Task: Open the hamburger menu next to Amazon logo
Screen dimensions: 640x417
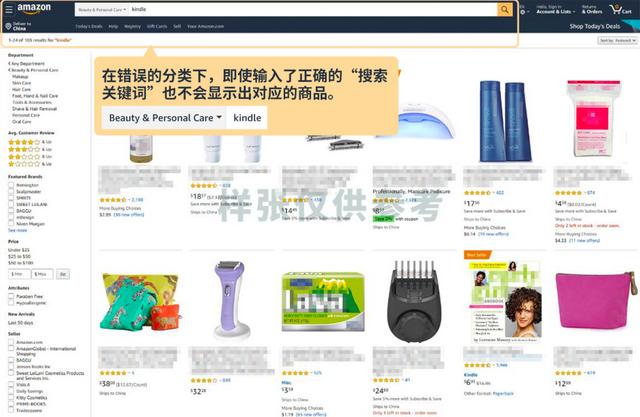Action: [x=9, y=9]
